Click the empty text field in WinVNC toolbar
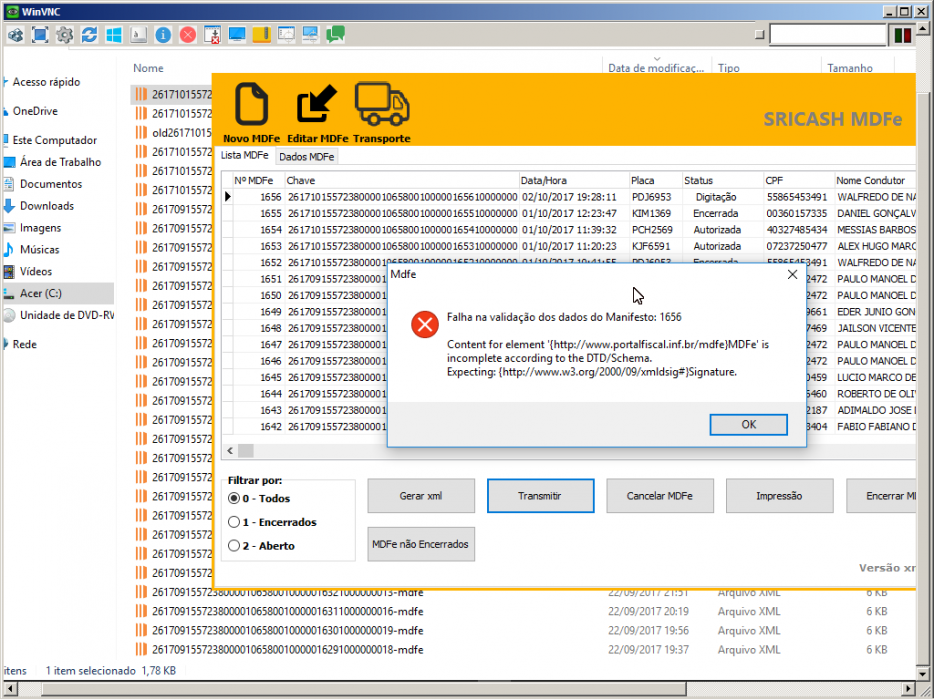Viewport: 934px width, 700px height. pyautogui.click(x=828, y=35)
